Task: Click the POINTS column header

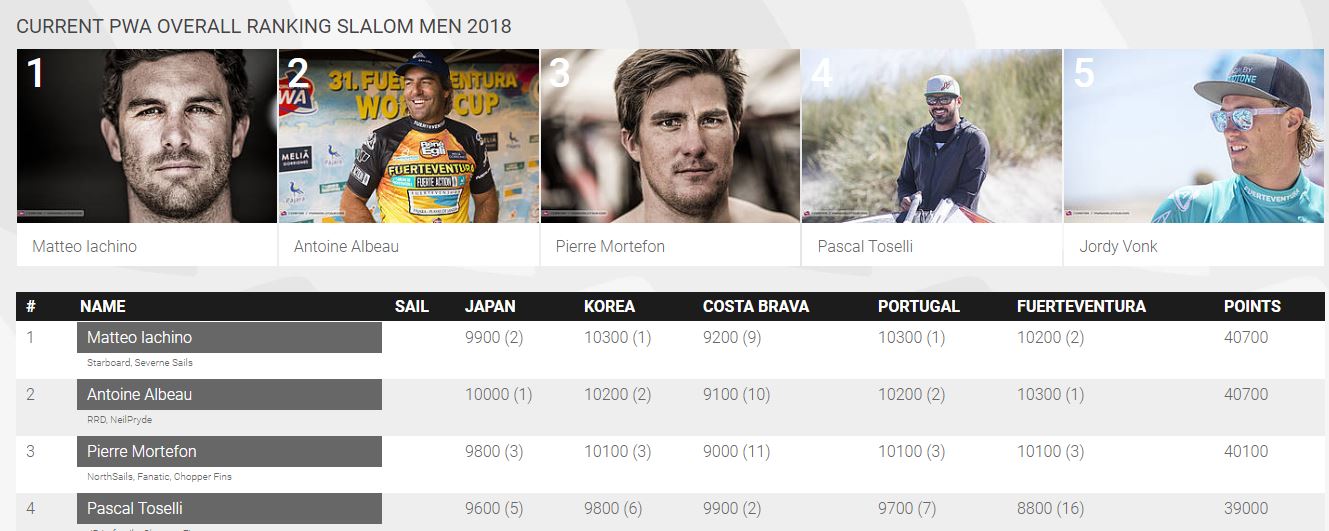Action: [x=1252, y=306]
